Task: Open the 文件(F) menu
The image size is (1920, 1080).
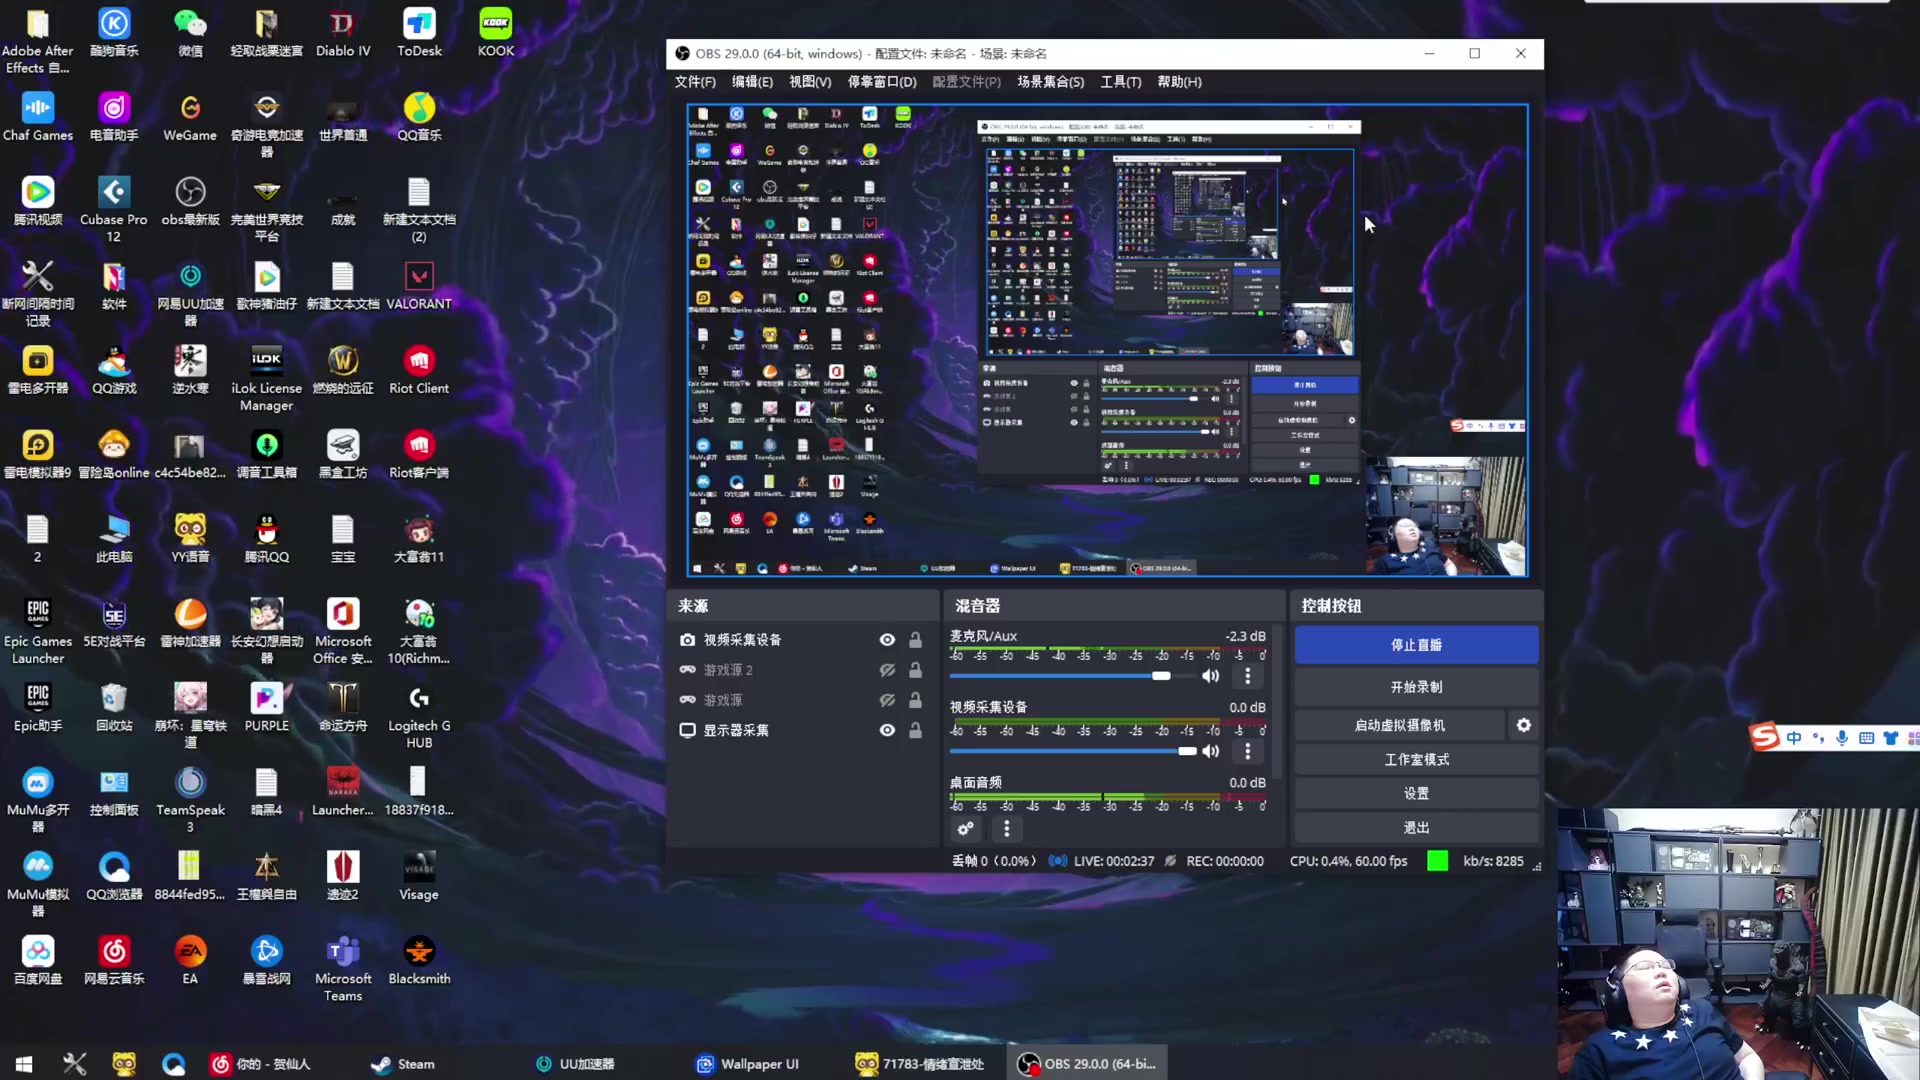Action: click(x=695, y=82)
